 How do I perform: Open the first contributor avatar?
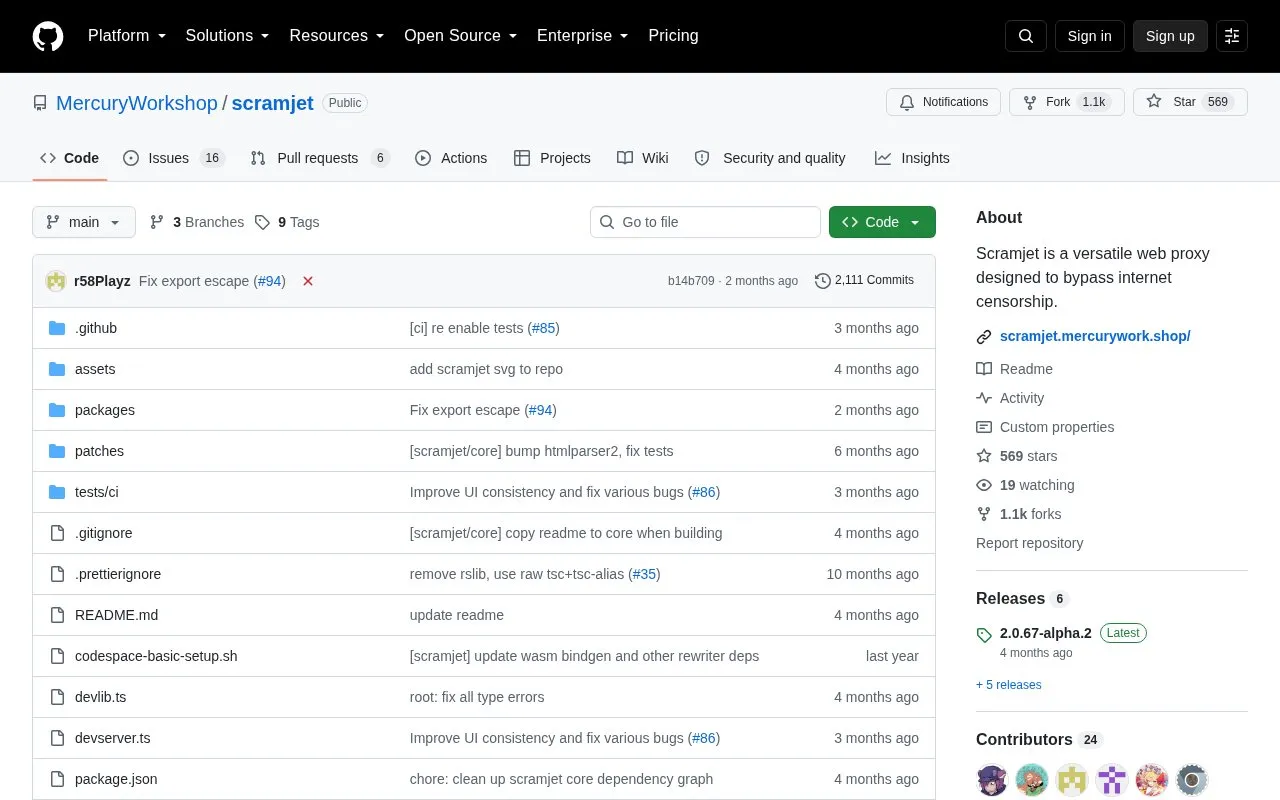(x=992, y=780)
